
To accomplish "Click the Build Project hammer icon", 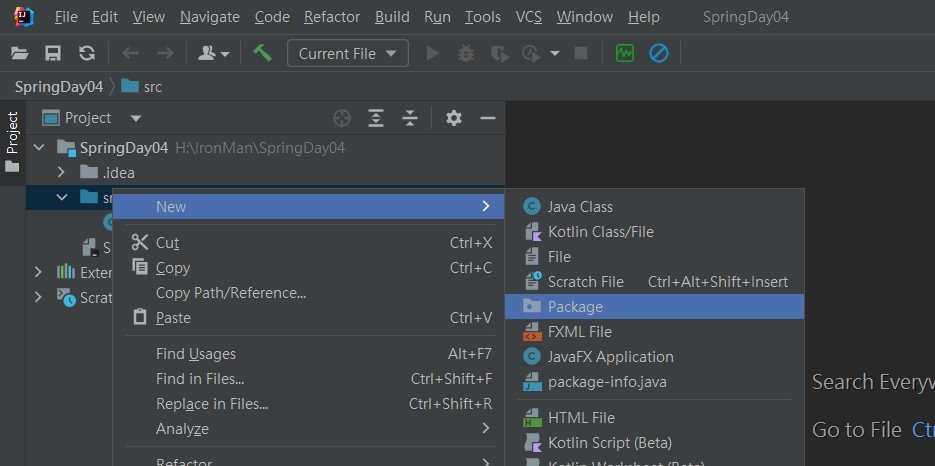I will pos(262,53).
